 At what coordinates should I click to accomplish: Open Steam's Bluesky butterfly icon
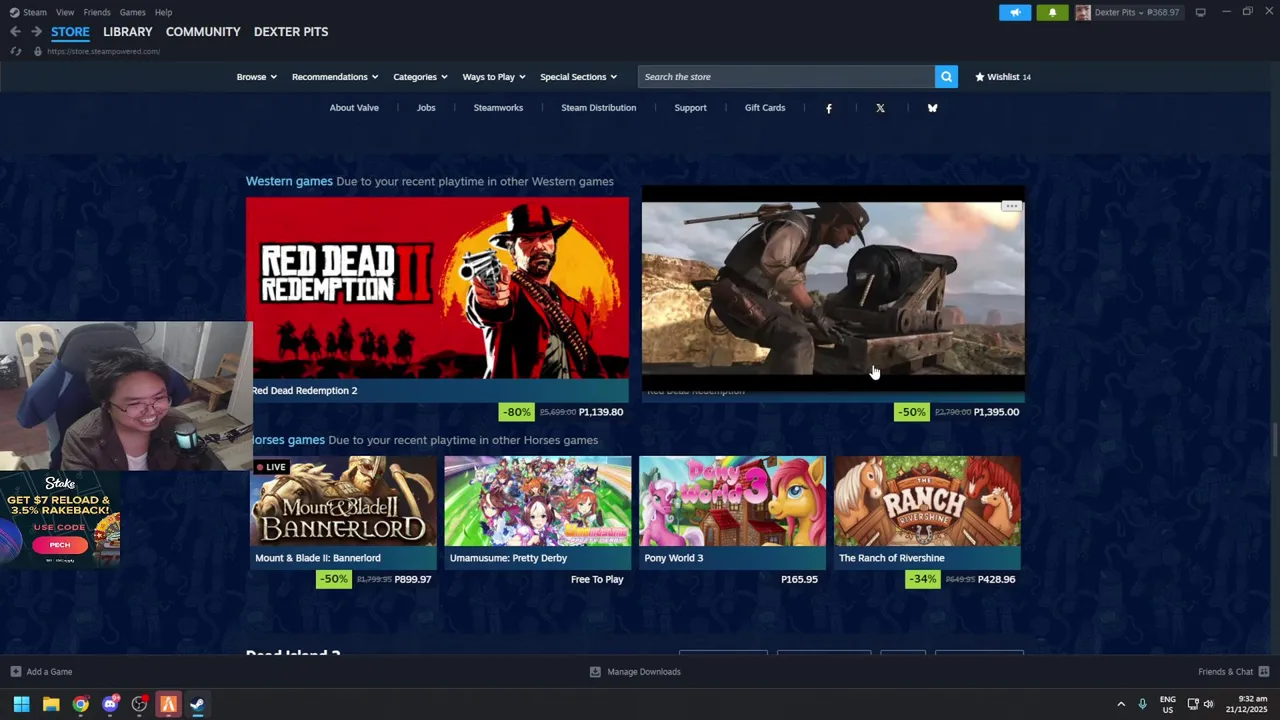(932, 108)
